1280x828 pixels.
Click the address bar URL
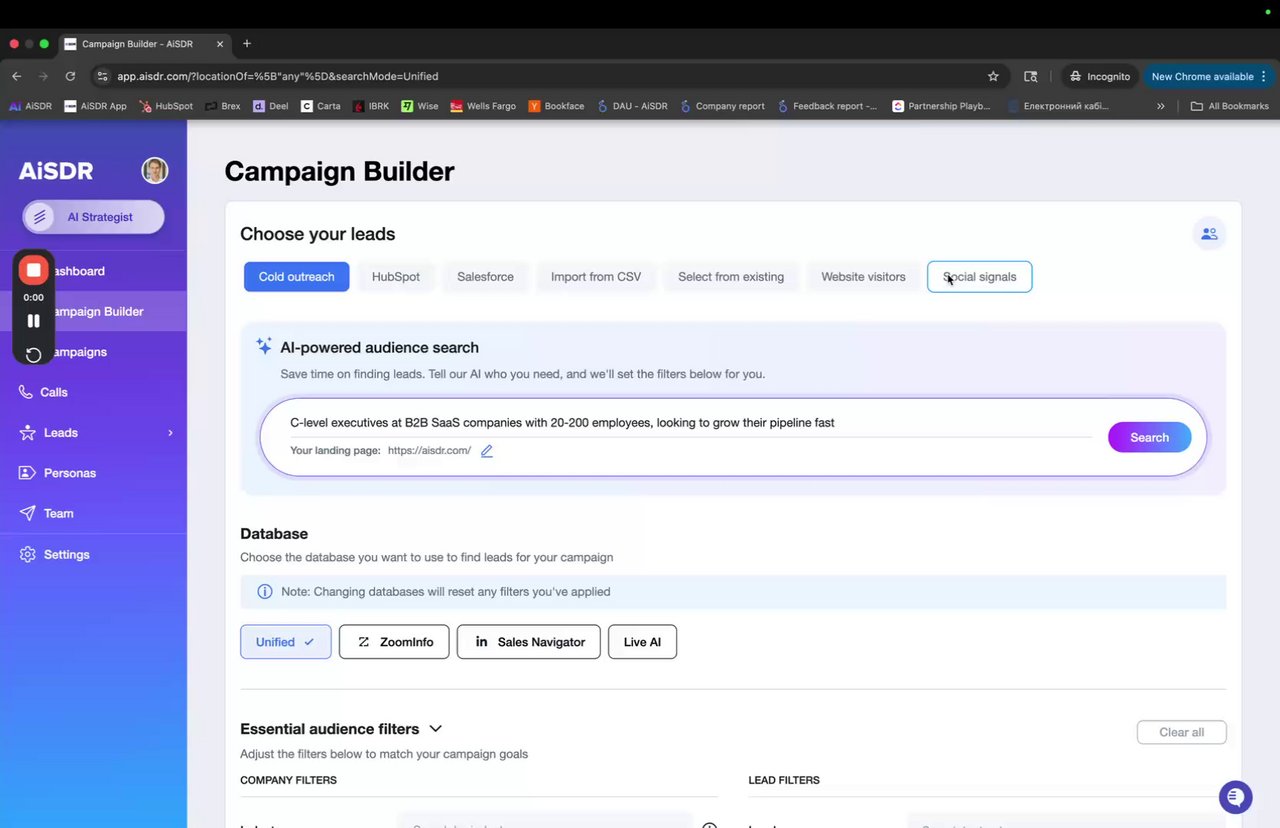(277, 76)
